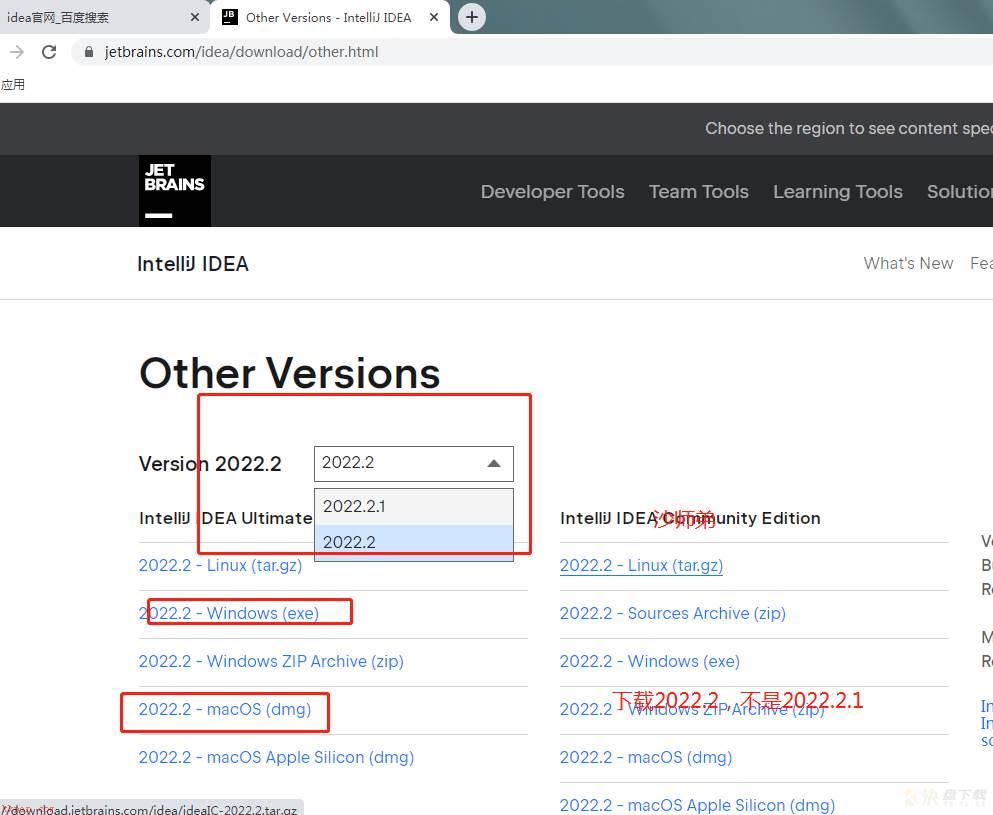This screenshot has height=815, width=993.
Task: Reload the page with the refresh icon
Action: (49, 52)
